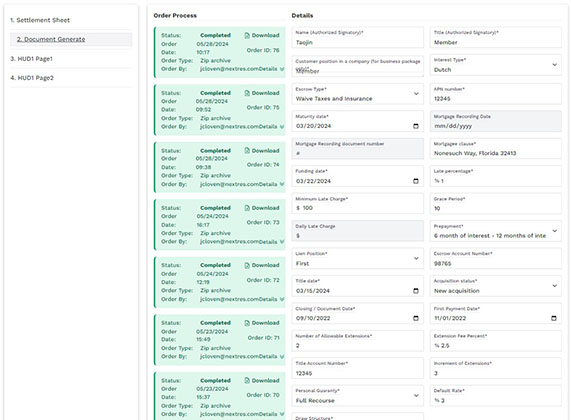
Task: Click the Daily Late Charge field
Action: (x=358, y=231)
